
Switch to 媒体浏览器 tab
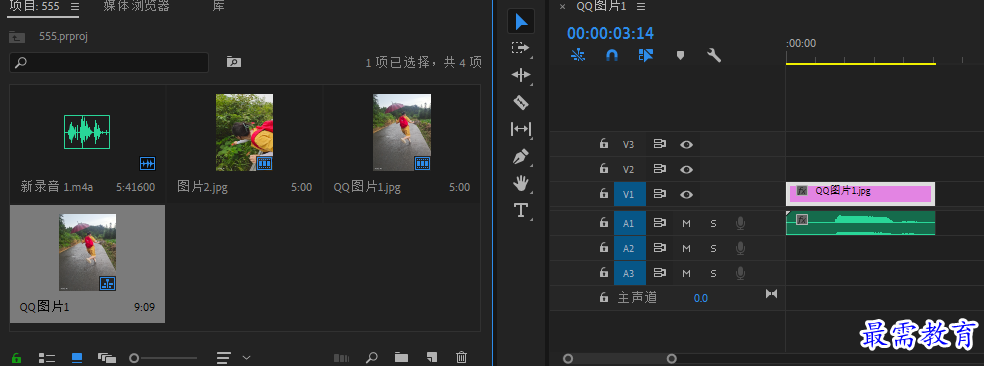[136, 6]
